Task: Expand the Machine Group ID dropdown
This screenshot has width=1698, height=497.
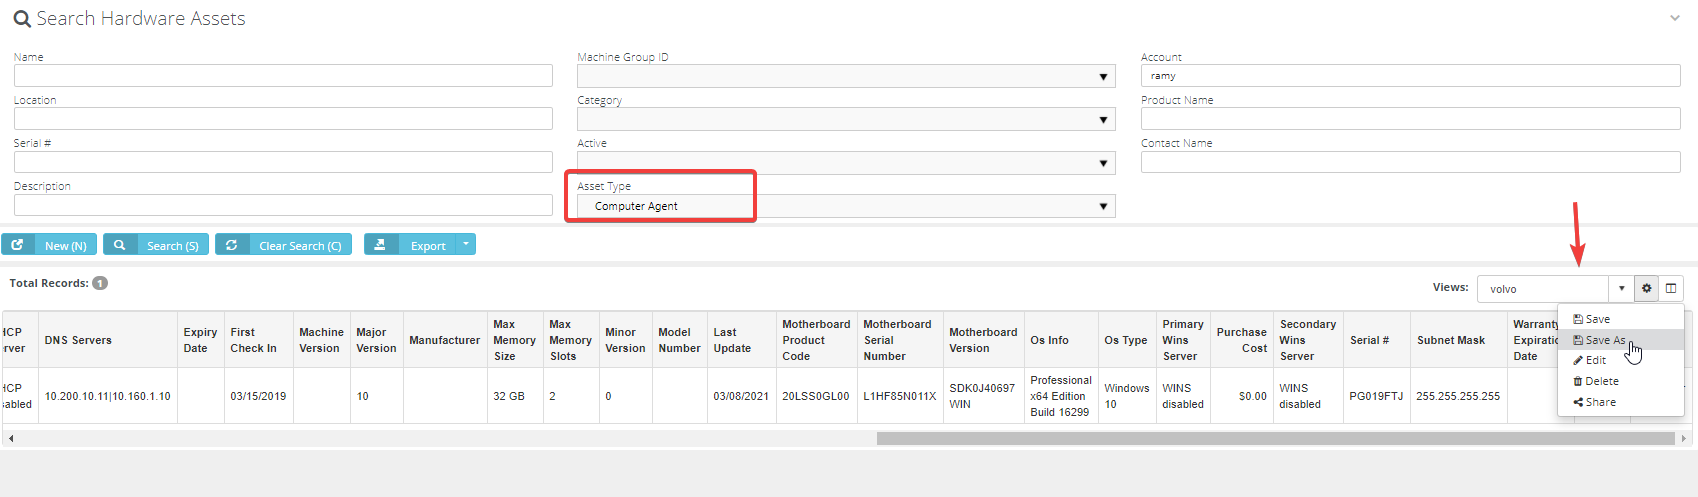Action: click(1103, 77)
